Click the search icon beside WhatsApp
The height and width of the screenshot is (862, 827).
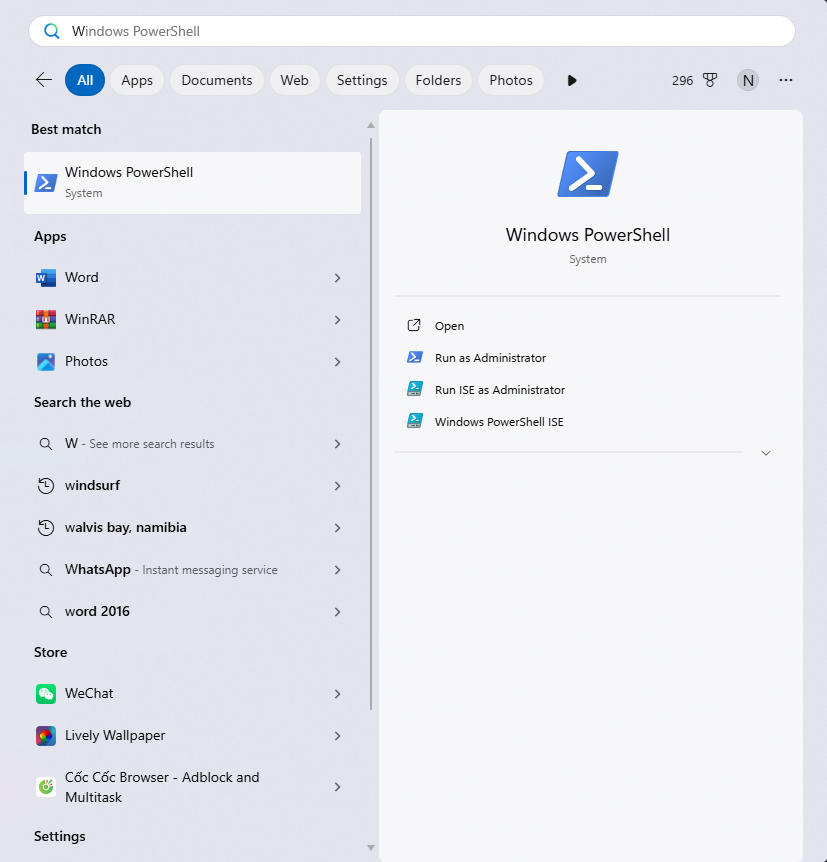coord(46,570)
